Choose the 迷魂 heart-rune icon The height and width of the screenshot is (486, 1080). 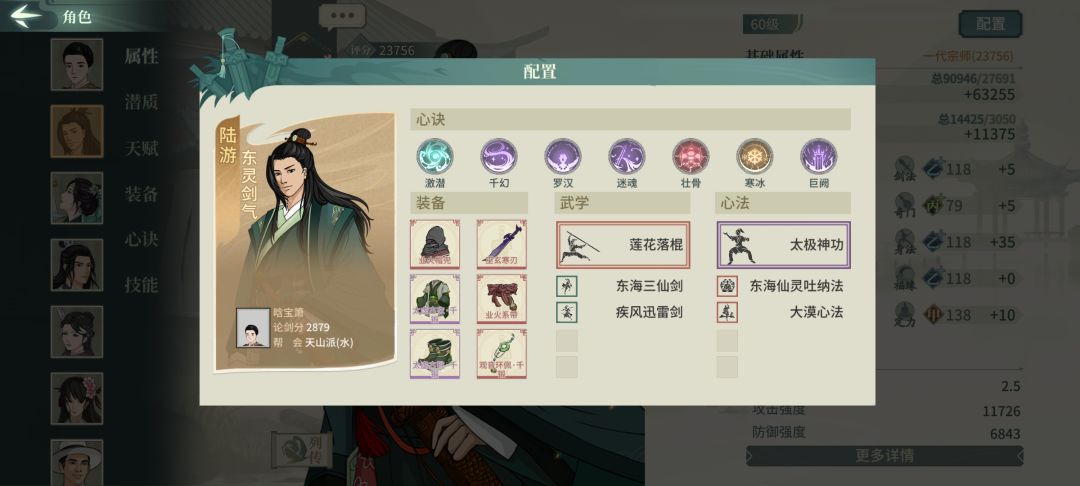[x=627, y=156]
